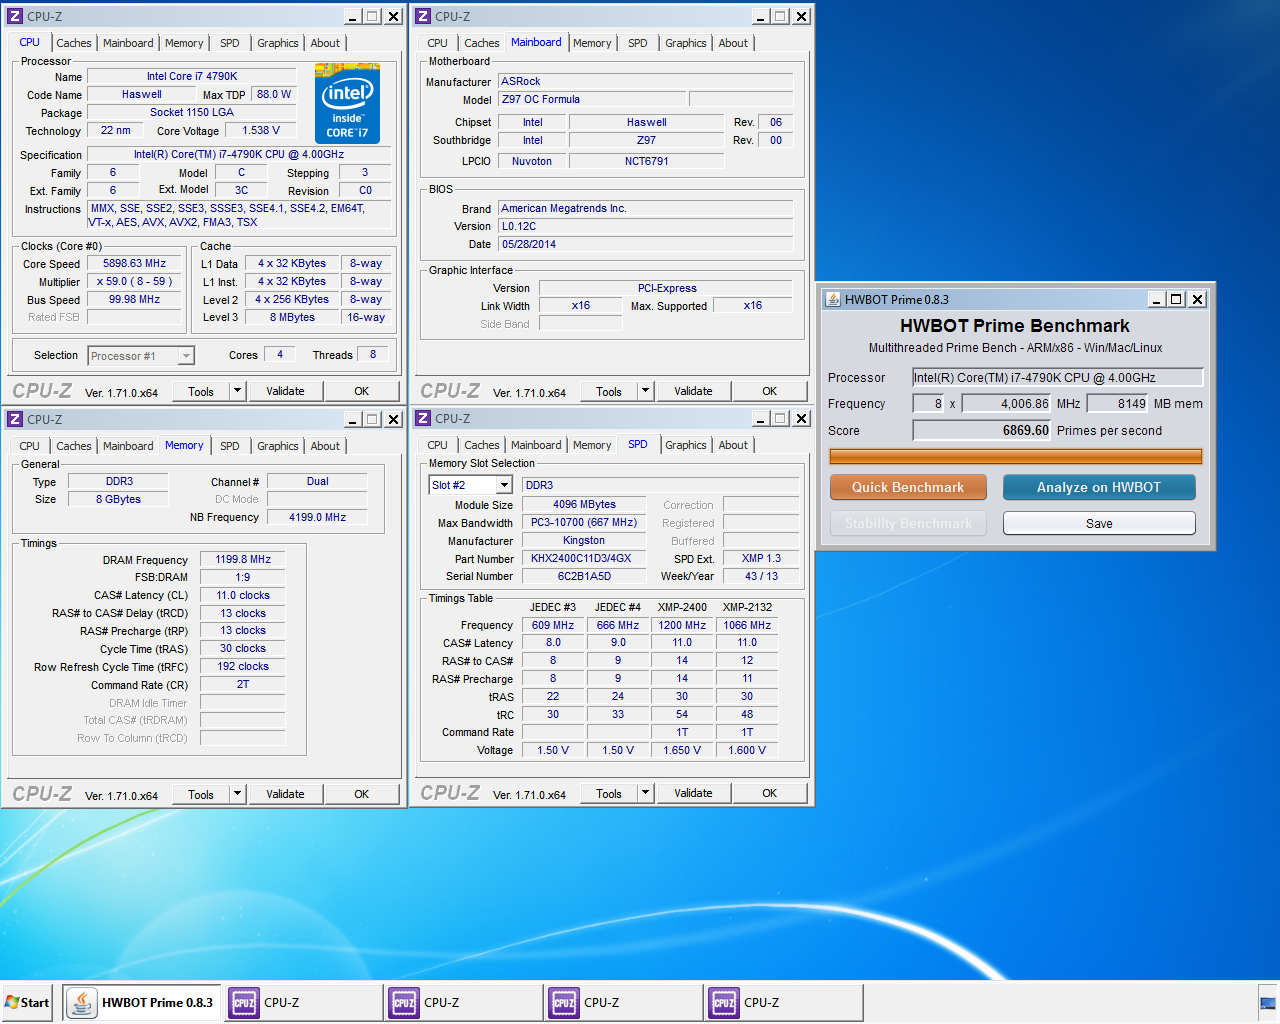Open the Processor #1 selection dropdown
Screen dimensions: 1280x1024
(x=186, y=356)
